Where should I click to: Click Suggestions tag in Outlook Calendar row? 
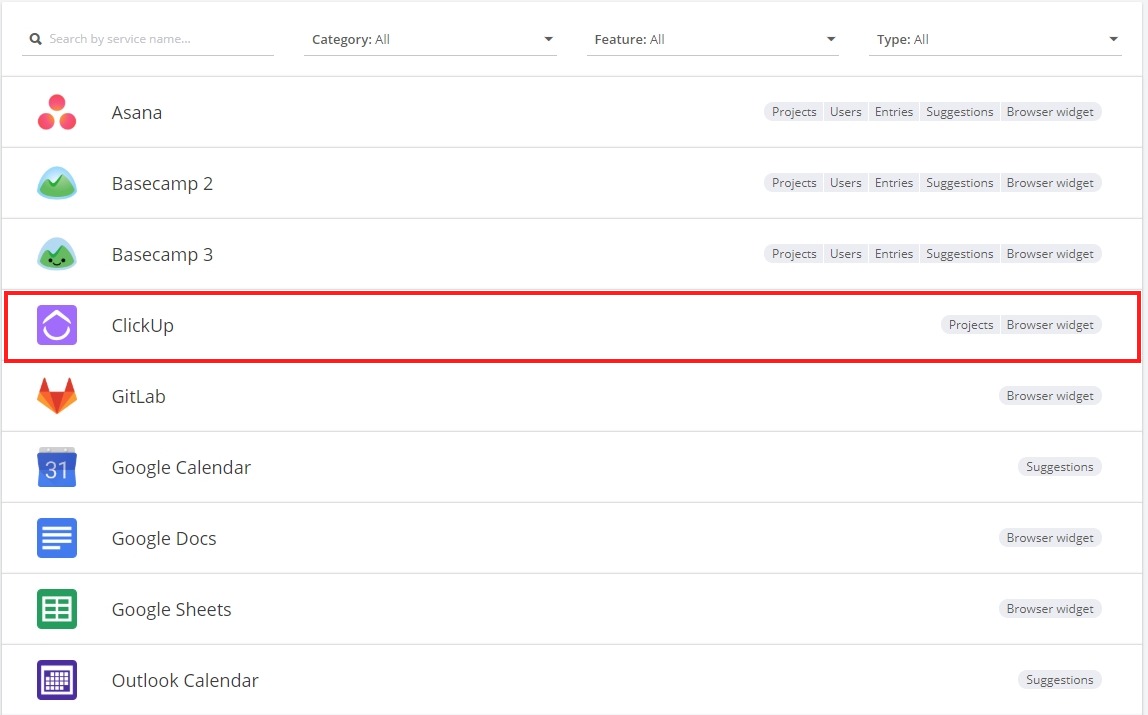click(1059, 680)
